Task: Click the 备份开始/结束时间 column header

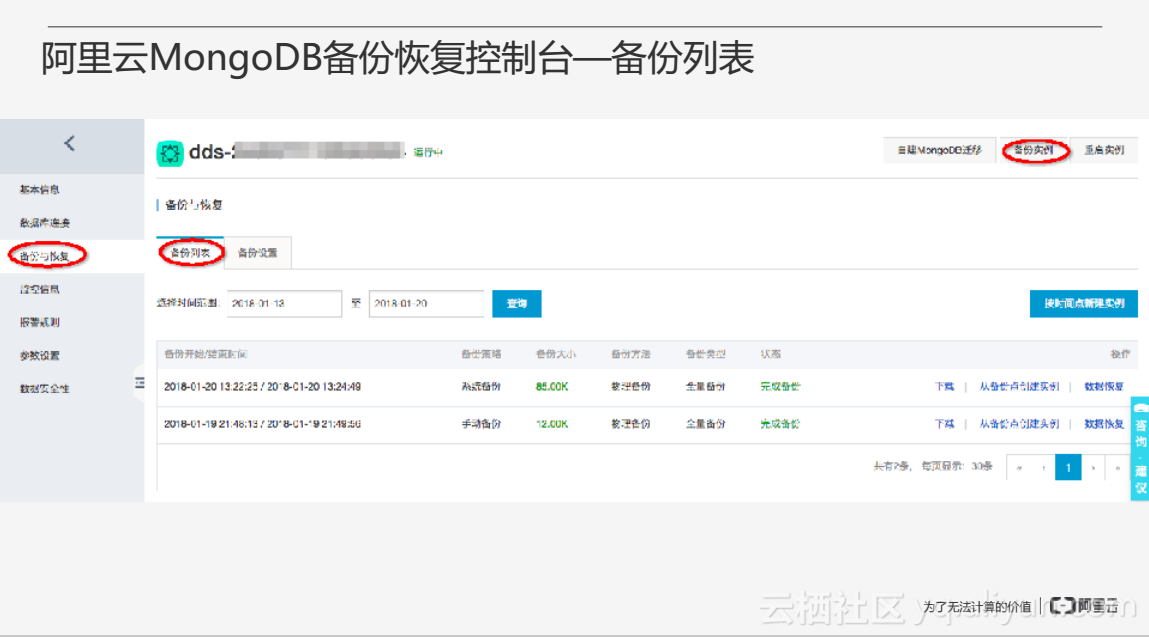Action: 205,354
